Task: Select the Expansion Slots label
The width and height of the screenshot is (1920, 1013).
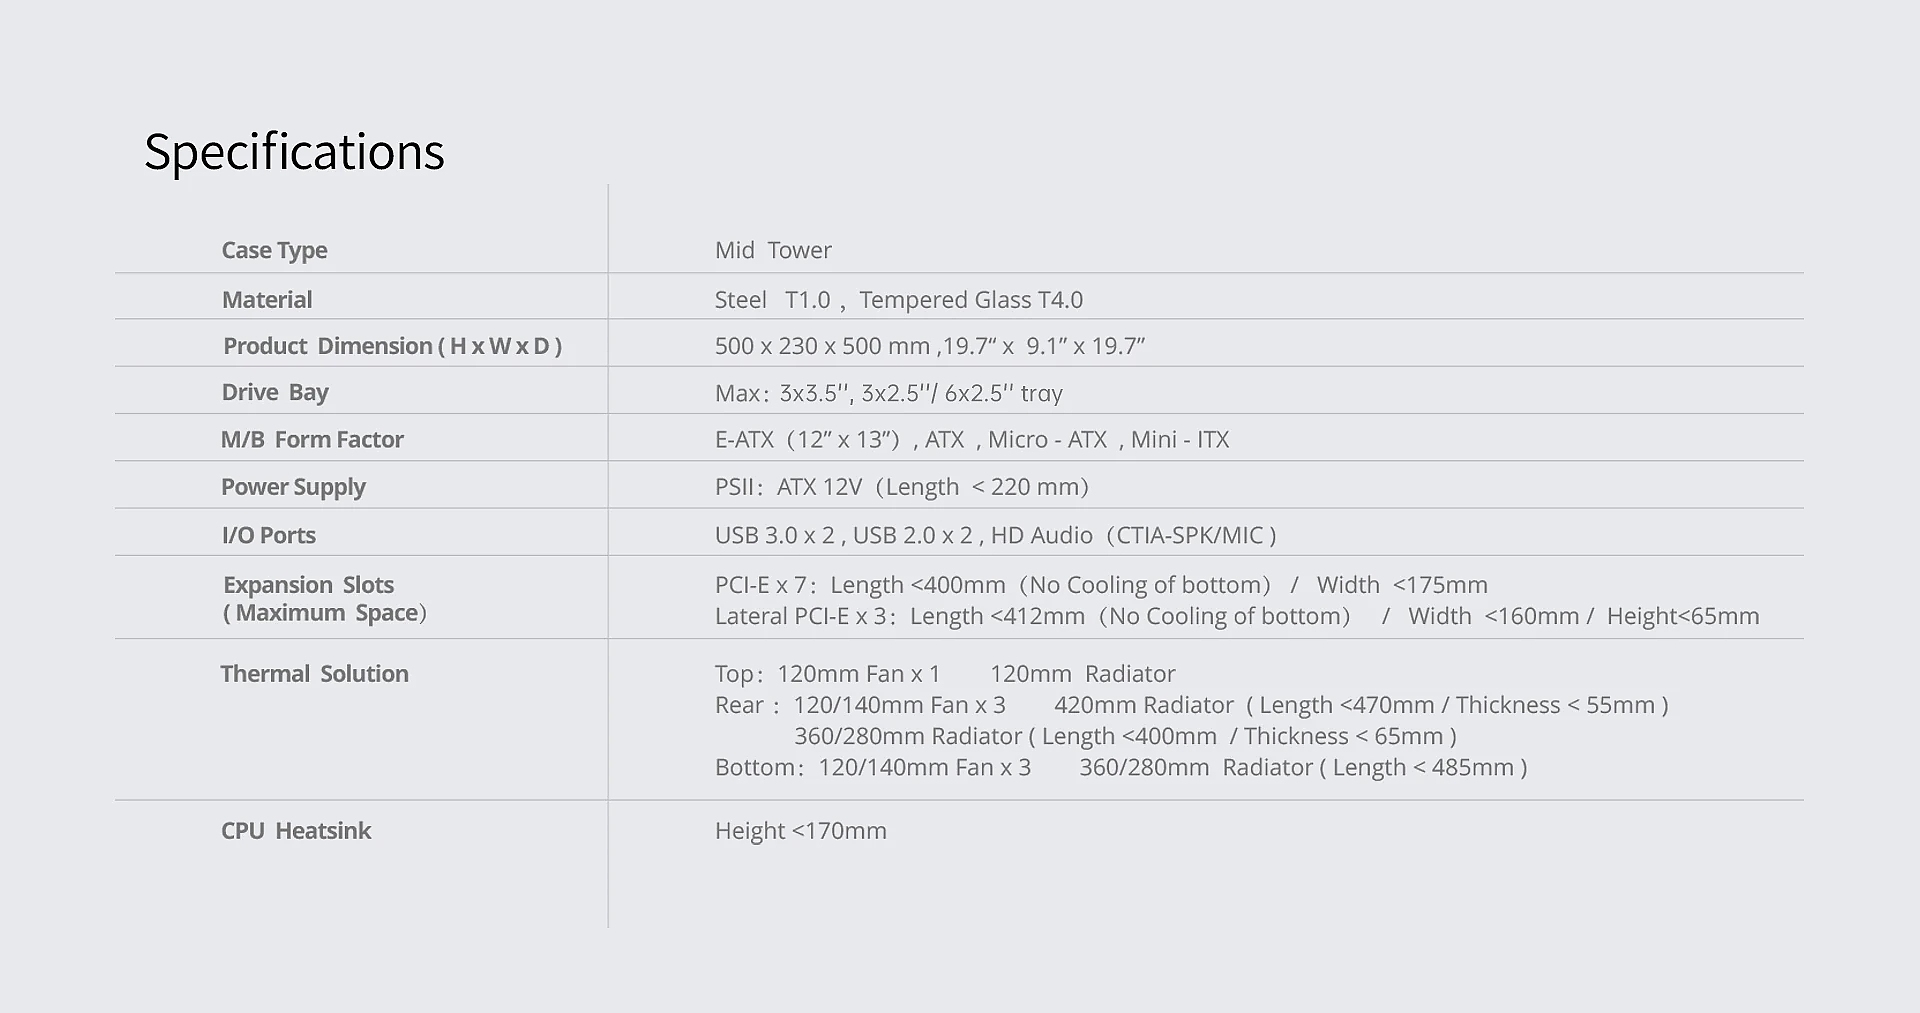Action: (x=309, y=585)
